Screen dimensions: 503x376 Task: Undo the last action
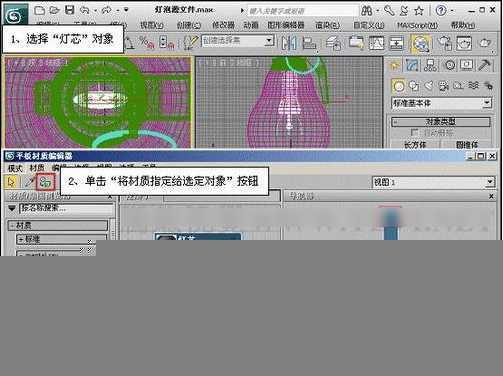(x=85, y=10)
